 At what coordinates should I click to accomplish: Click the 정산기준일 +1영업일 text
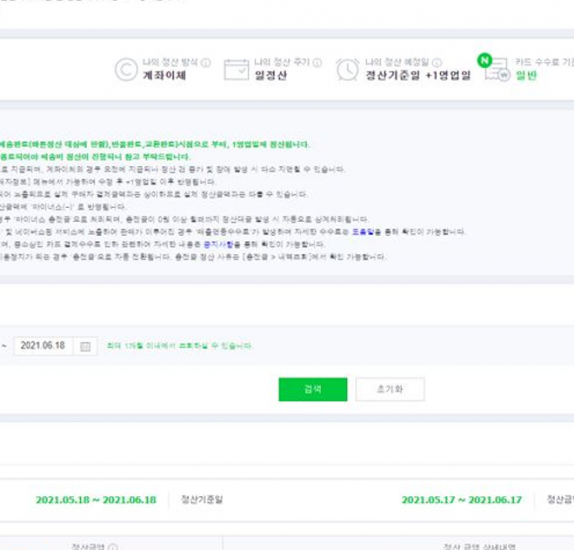coord(418,75)
